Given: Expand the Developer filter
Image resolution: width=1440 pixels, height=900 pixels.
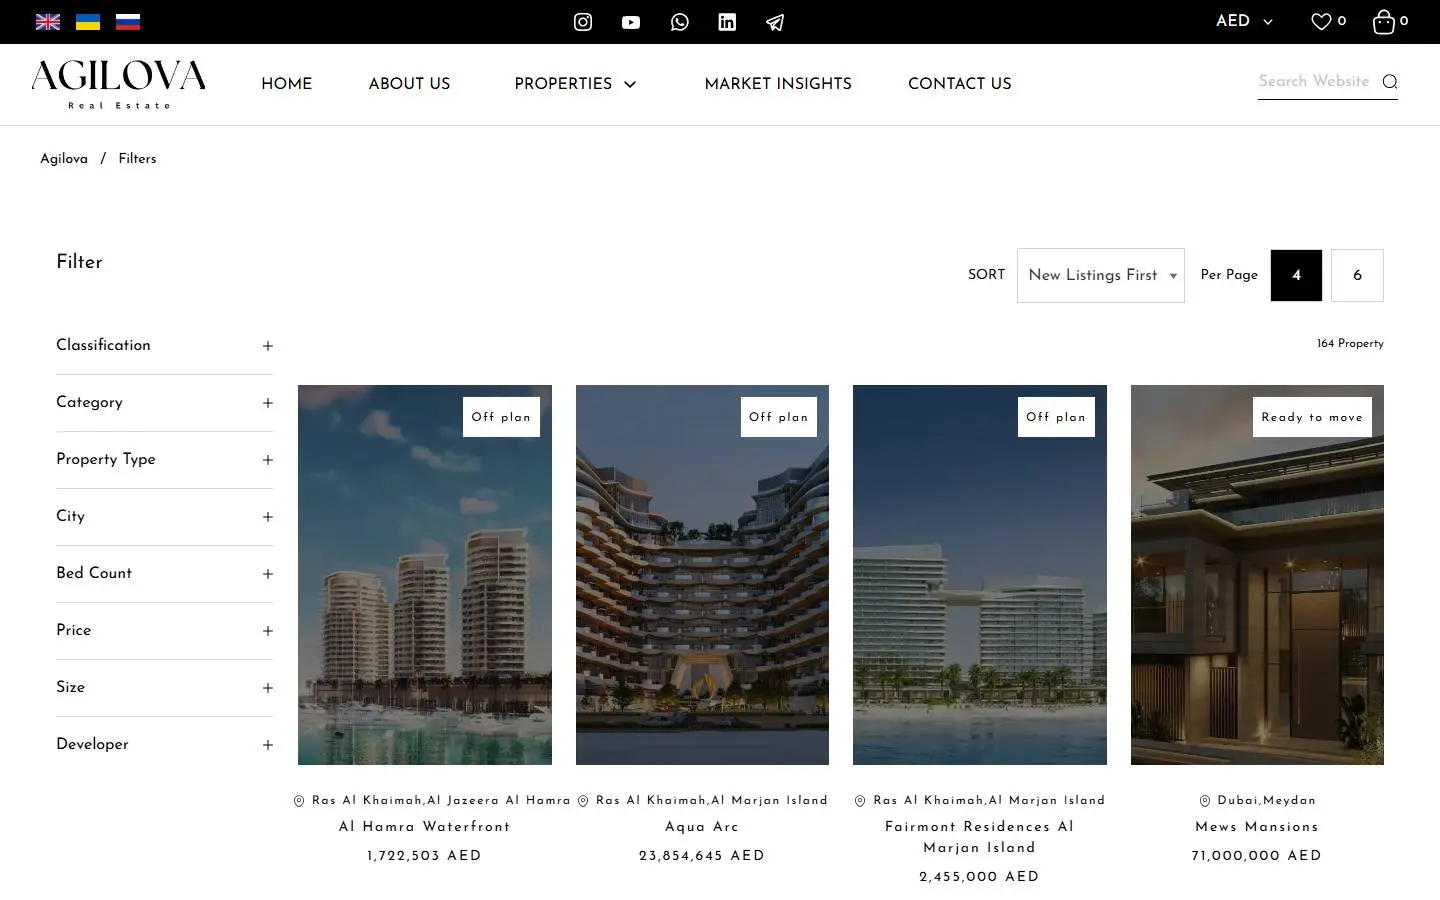Looking at the screenshot, I should tap(164, 744).
